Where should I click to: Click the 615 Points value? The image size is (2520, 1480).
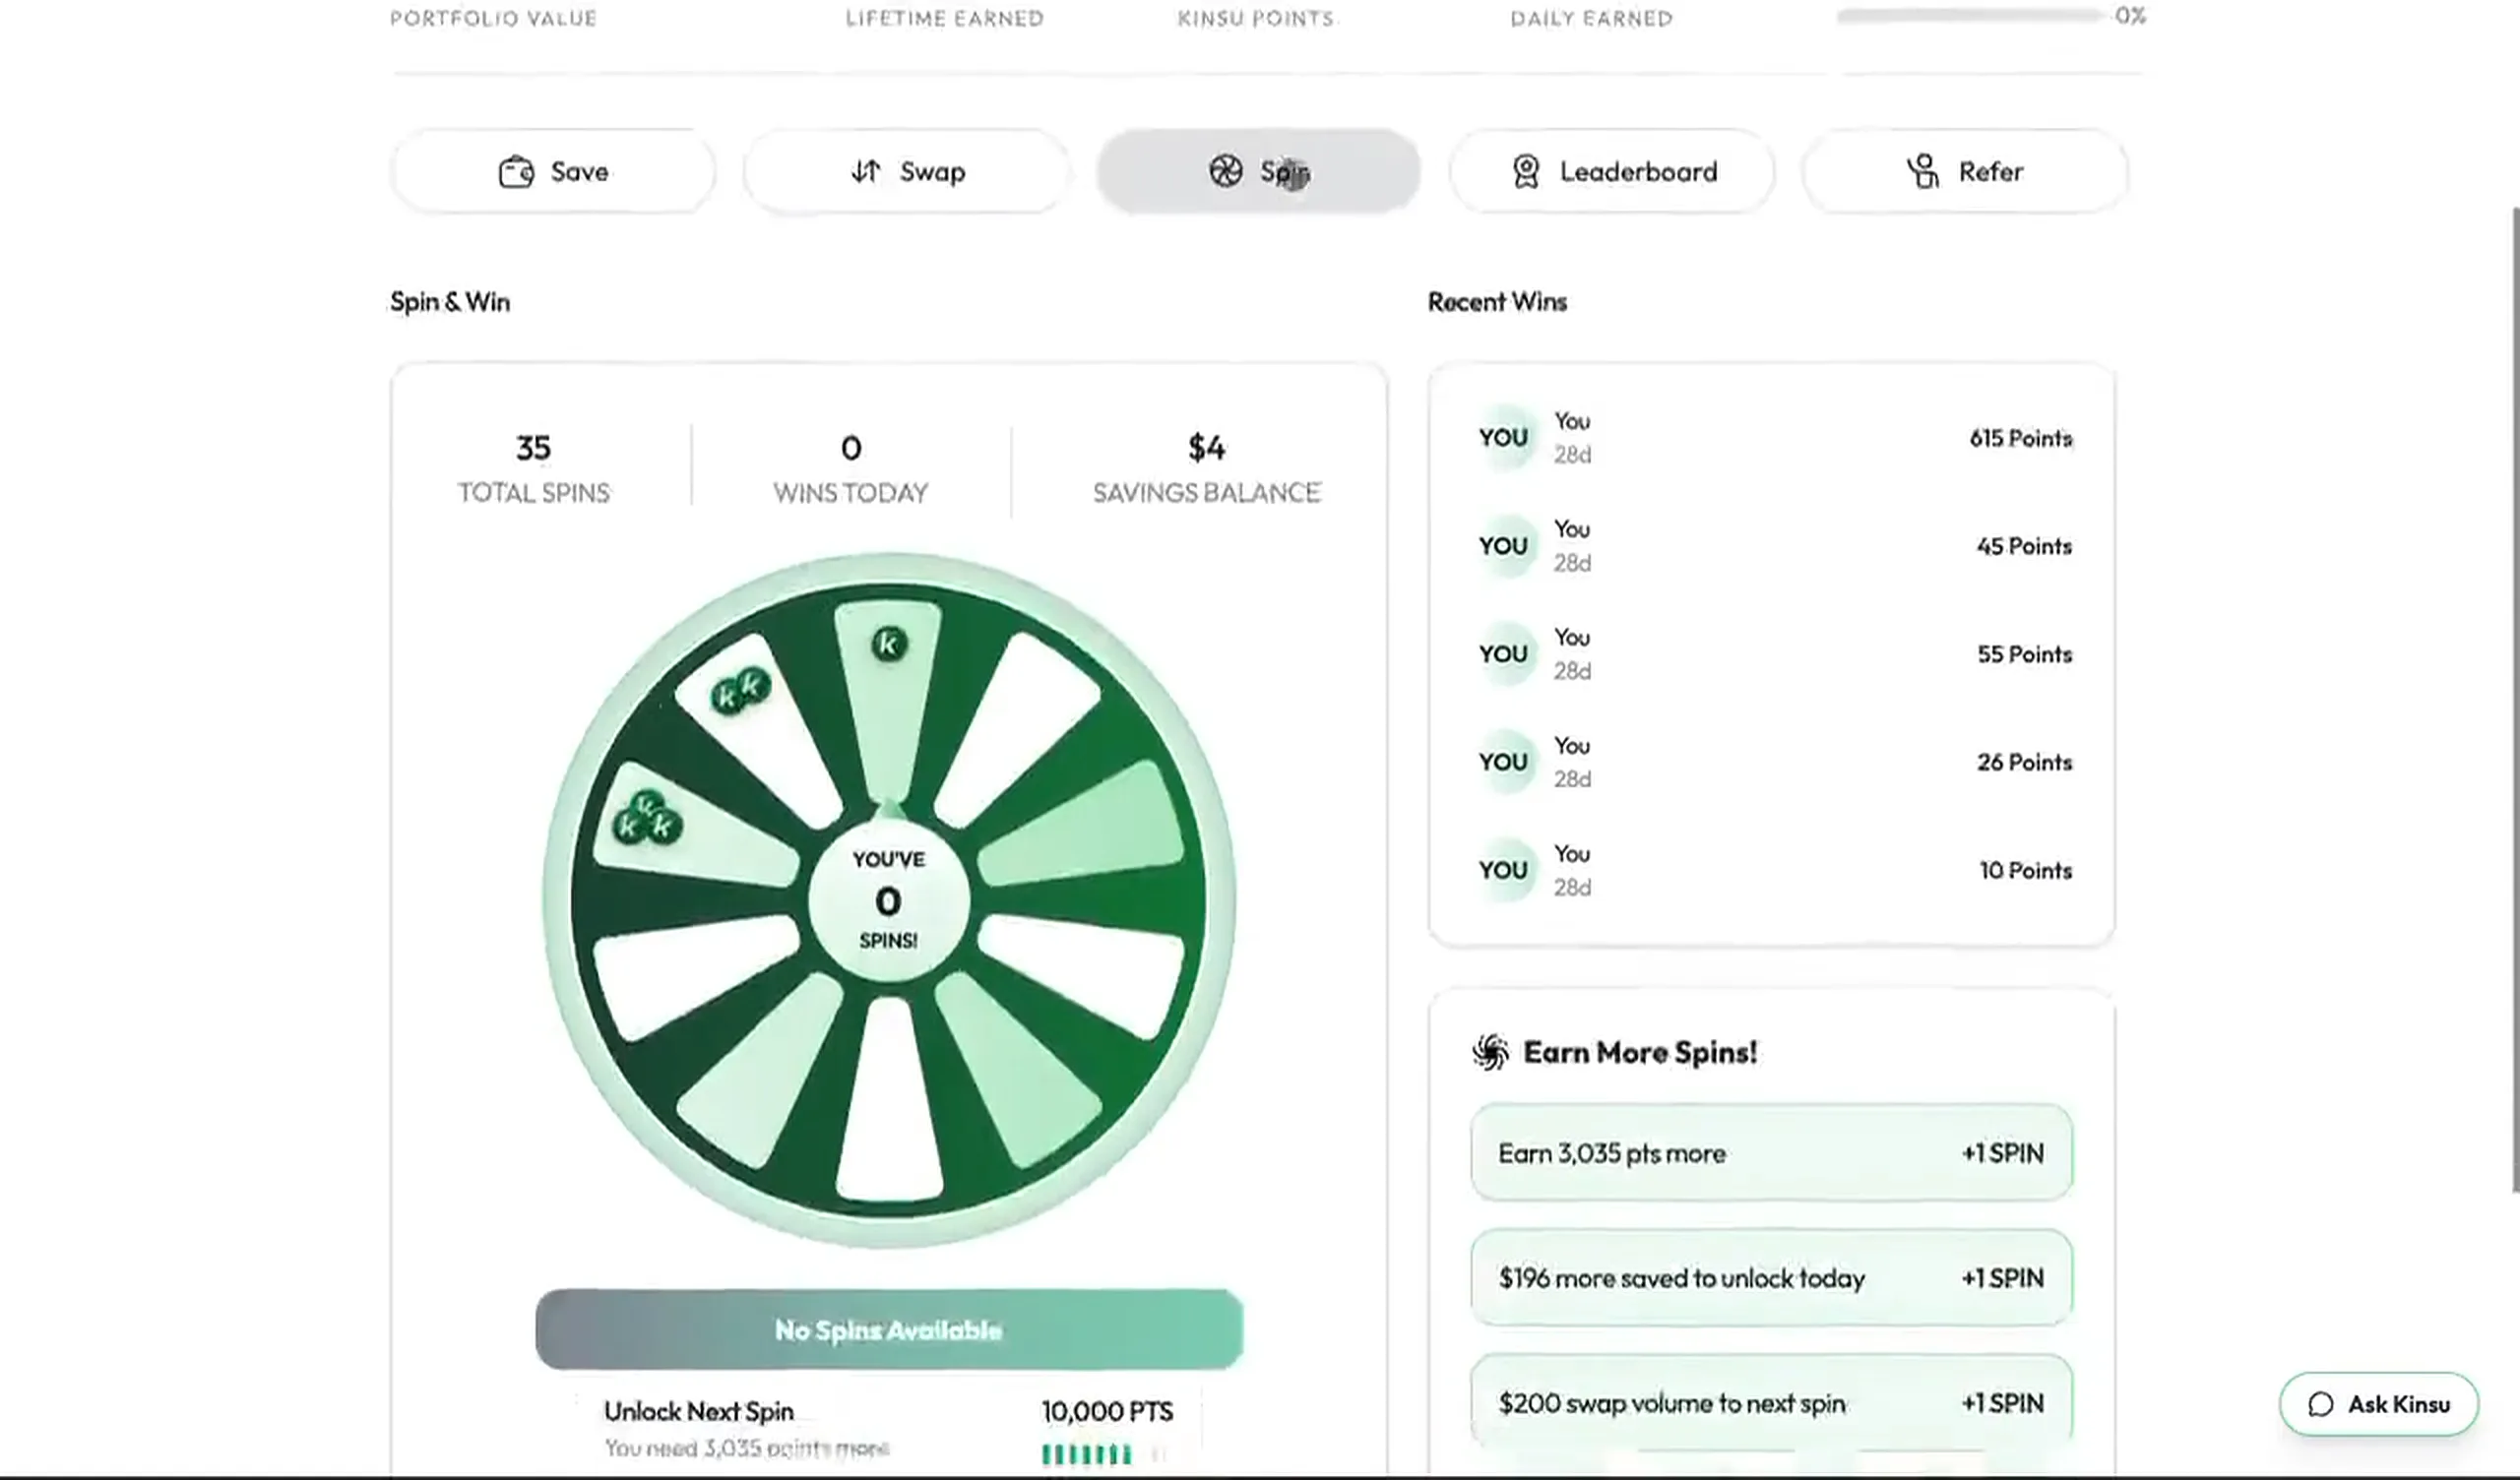[2020, 438]
